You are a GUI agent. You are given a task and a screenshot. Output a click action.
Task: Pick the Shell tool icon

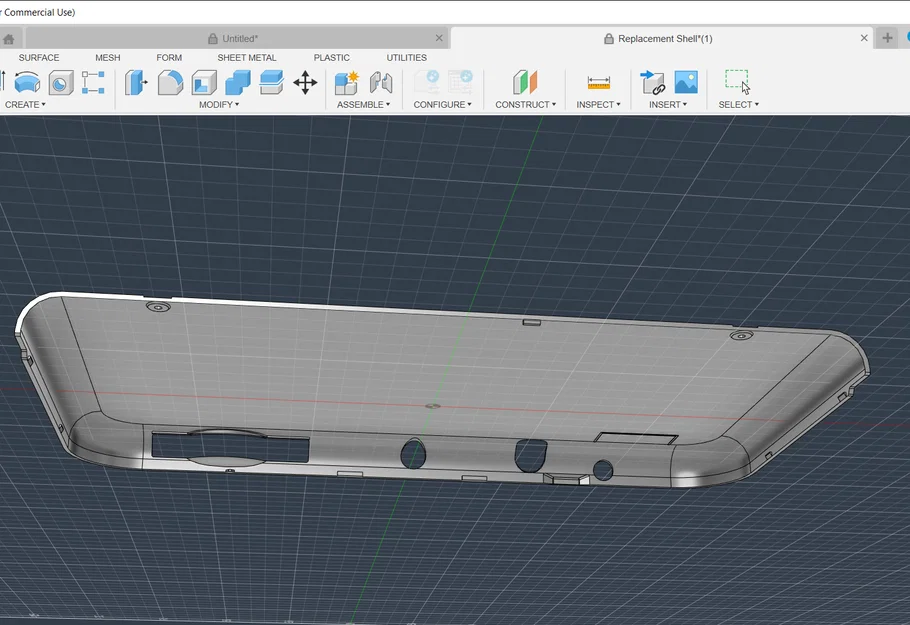pyautogui.click(x=204, y=82)
